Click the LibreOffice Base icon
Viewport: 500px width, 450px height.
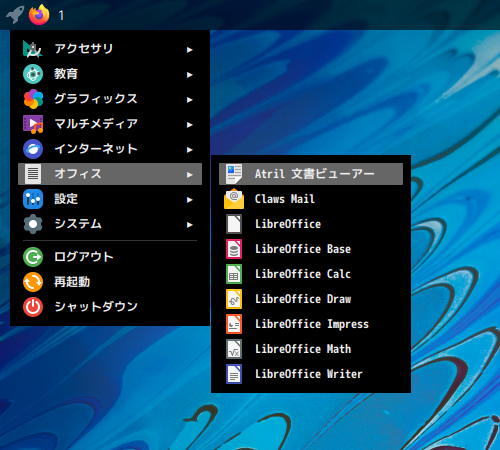[x=234, y=249]
